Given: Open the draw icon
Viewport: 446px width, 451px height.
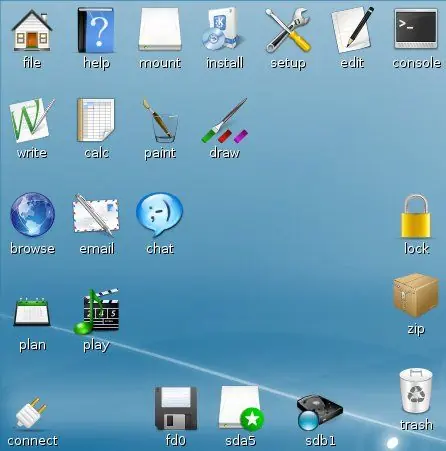Looking at the screenshot, I should tap(225, 121).
